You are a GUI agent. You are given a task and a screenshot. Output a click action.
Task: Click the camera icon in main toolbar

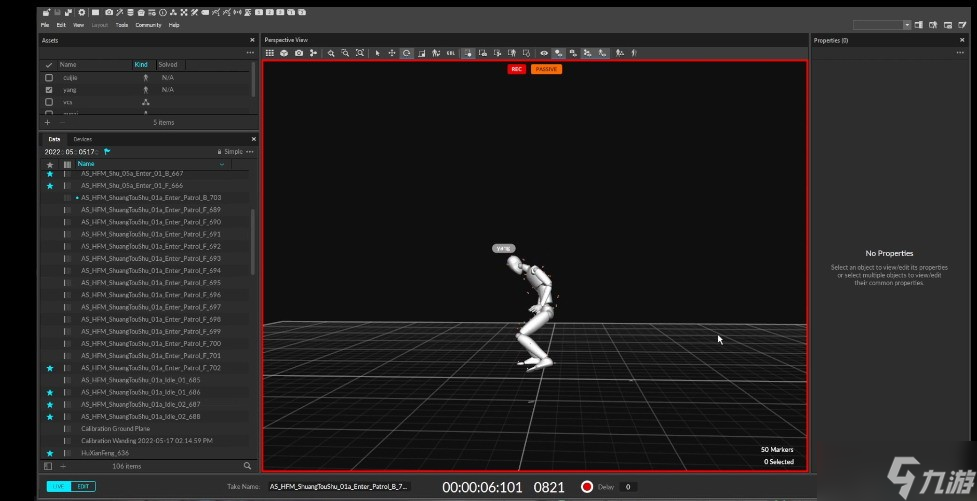109,12
